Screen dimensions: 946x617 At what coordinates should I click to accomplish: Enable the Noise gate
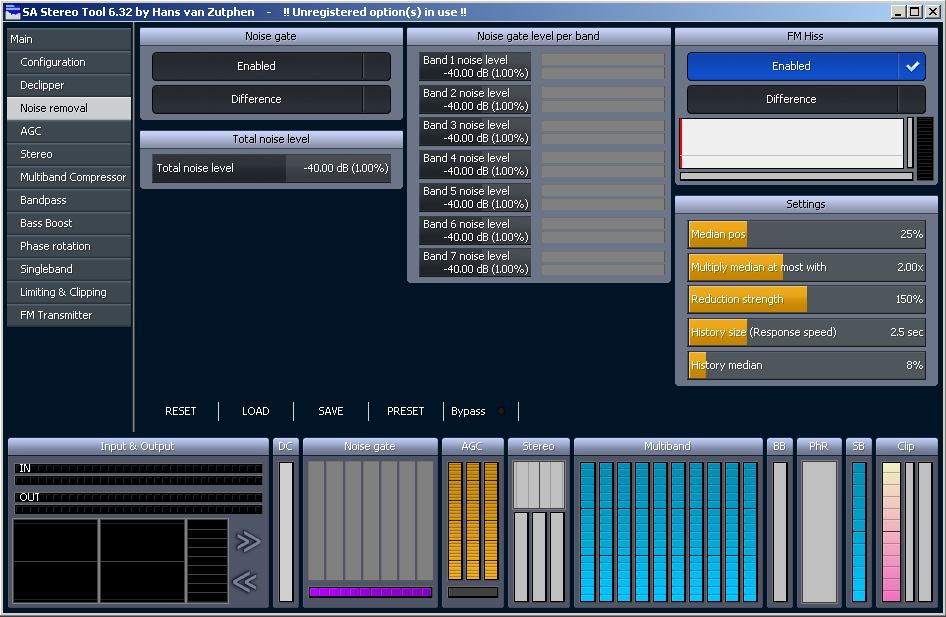pyautogui.click(x=271, y=66)
